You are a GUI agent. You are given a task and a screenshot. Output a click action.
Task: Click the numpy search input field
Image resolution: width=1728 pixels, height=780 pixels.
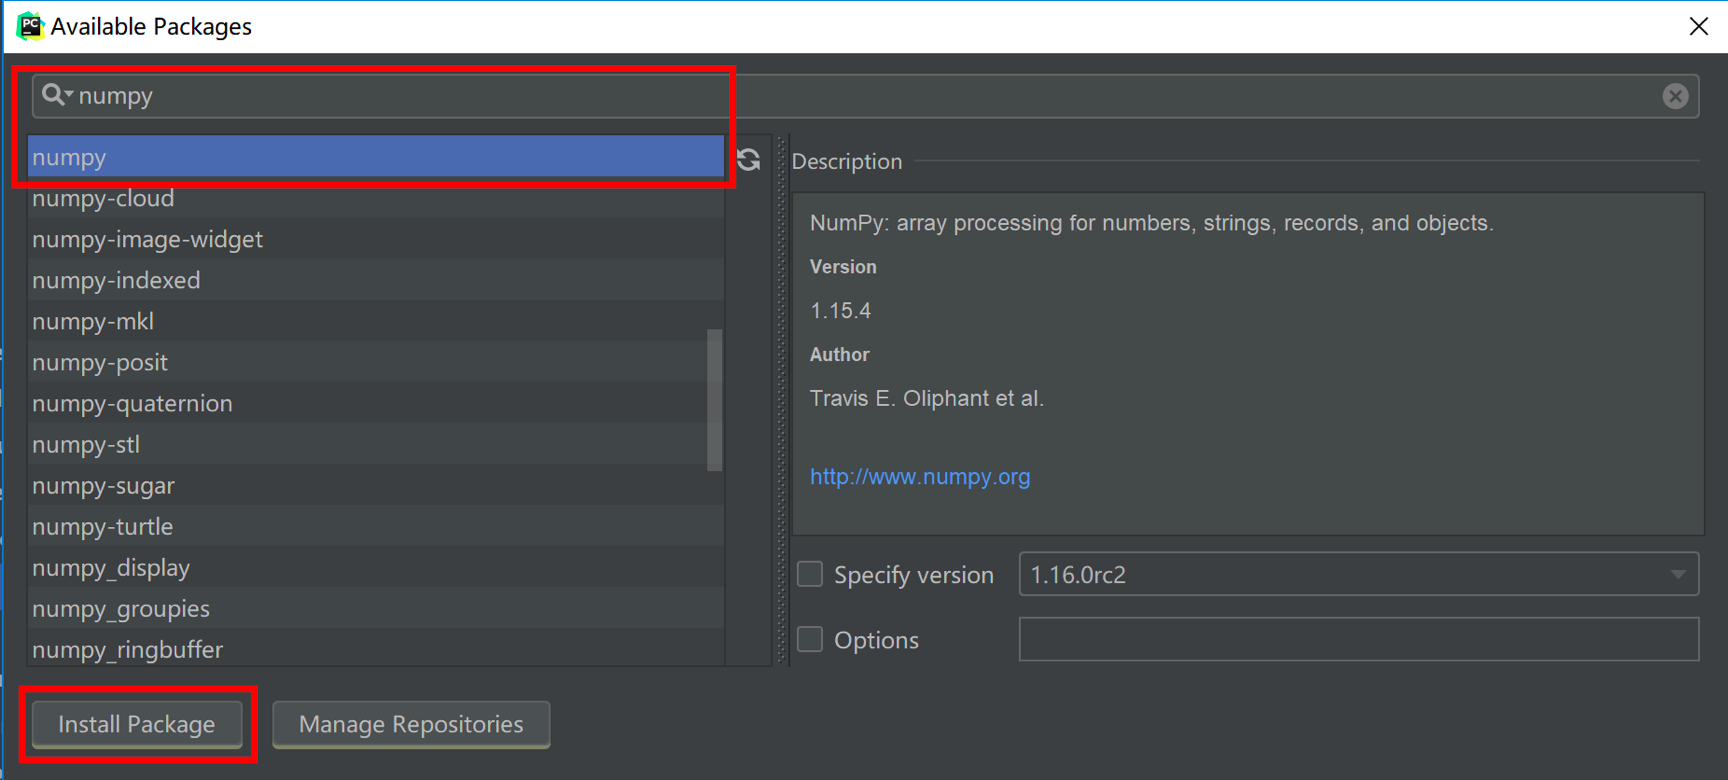(866, 96)
